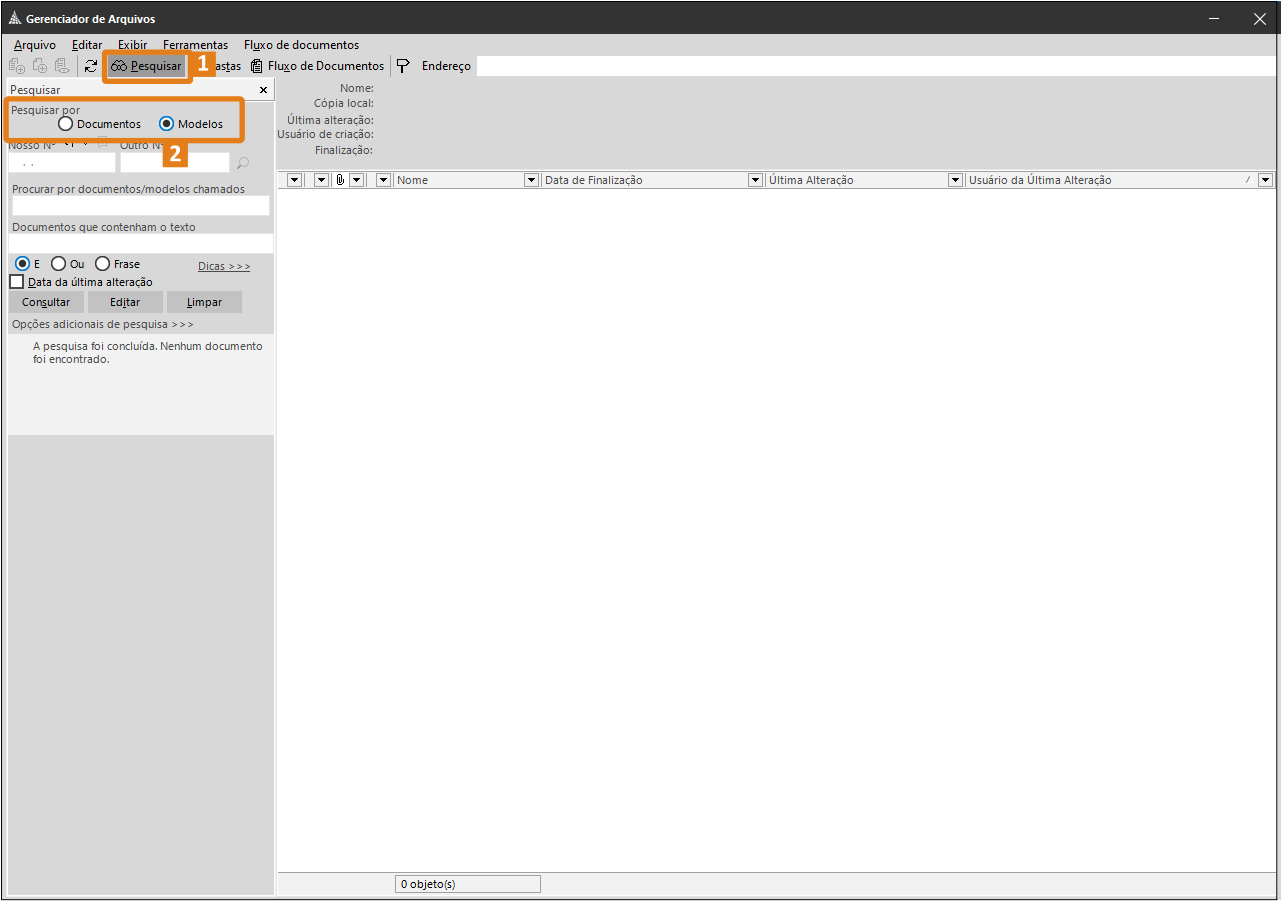Open the Data de Finalização filter dropdown

pos(756,180)
